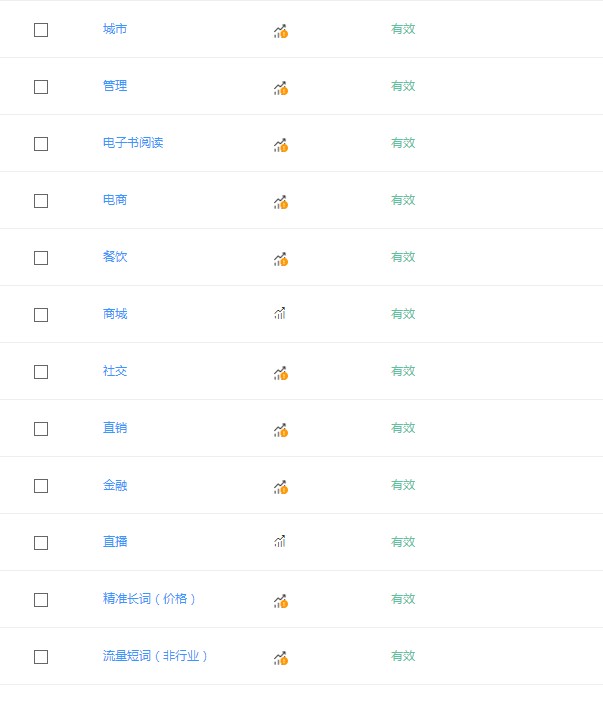Open the 精准长词（价格）link

(150, 599)
